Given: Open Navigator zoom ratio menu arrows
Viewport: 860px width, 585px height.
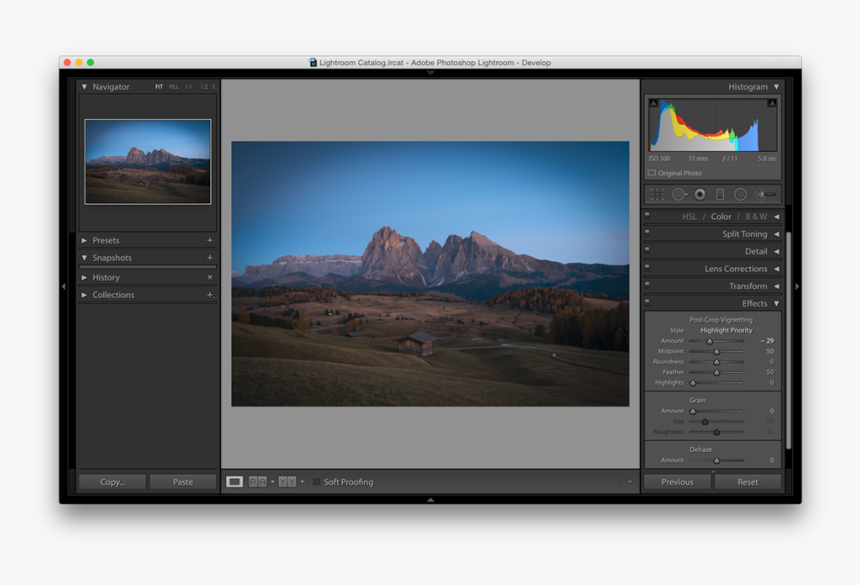Looking at the screenshot, I should click(214, 87).
